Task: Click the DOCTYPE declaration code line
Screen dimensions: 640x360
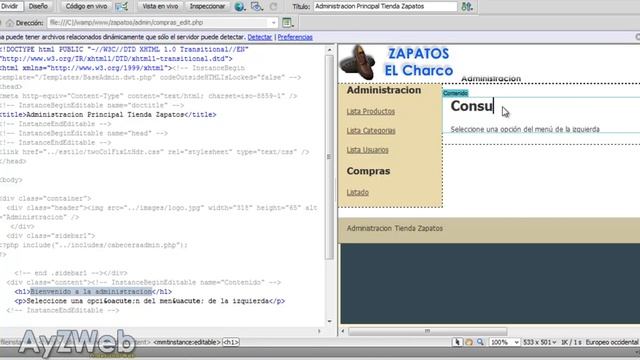Action: (x=124, y=49)
